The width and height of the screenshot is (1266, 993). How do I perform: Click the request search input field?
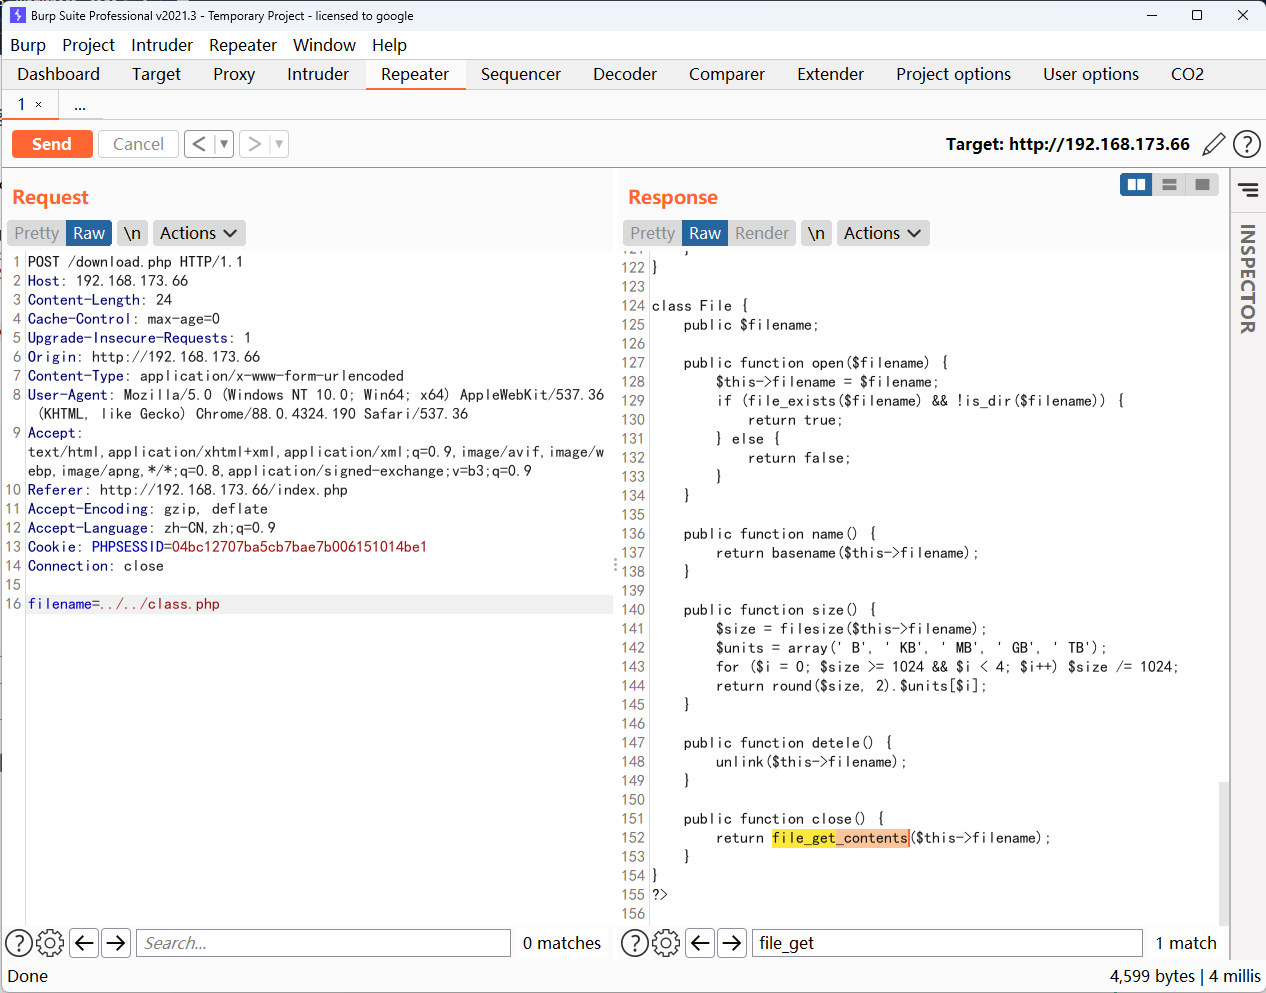pos(324,943)
